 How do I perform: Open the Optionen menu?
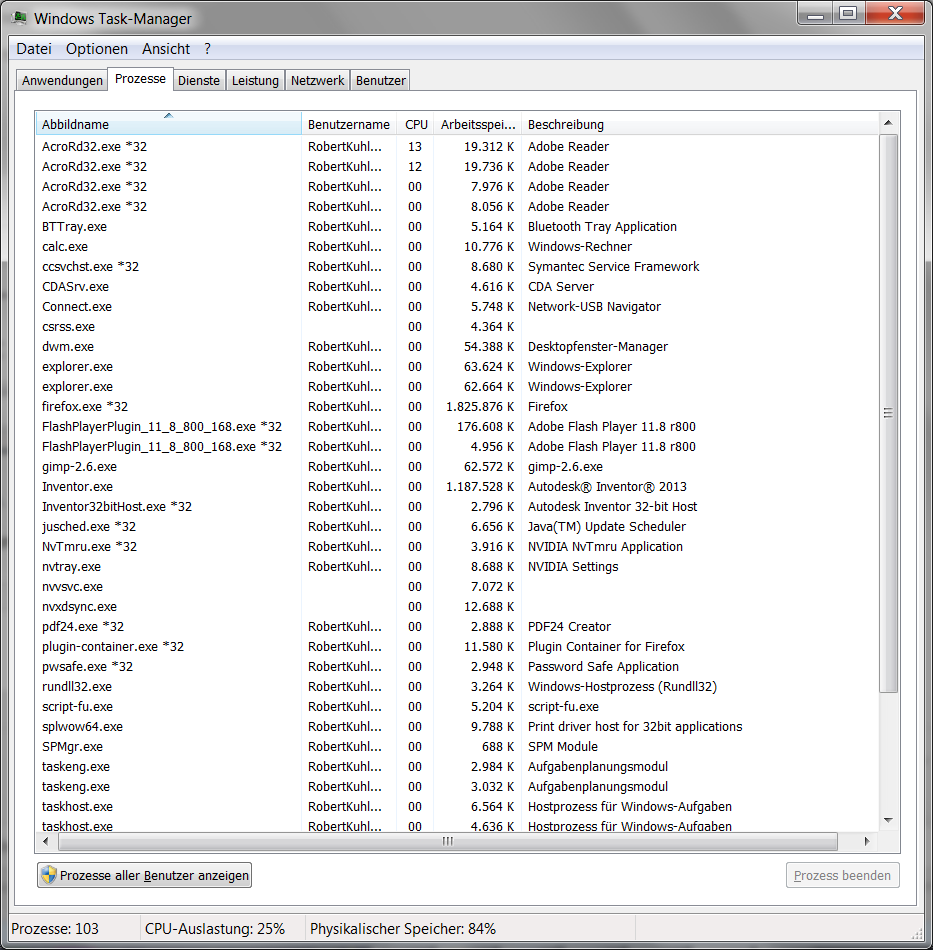tap(96, 48)
